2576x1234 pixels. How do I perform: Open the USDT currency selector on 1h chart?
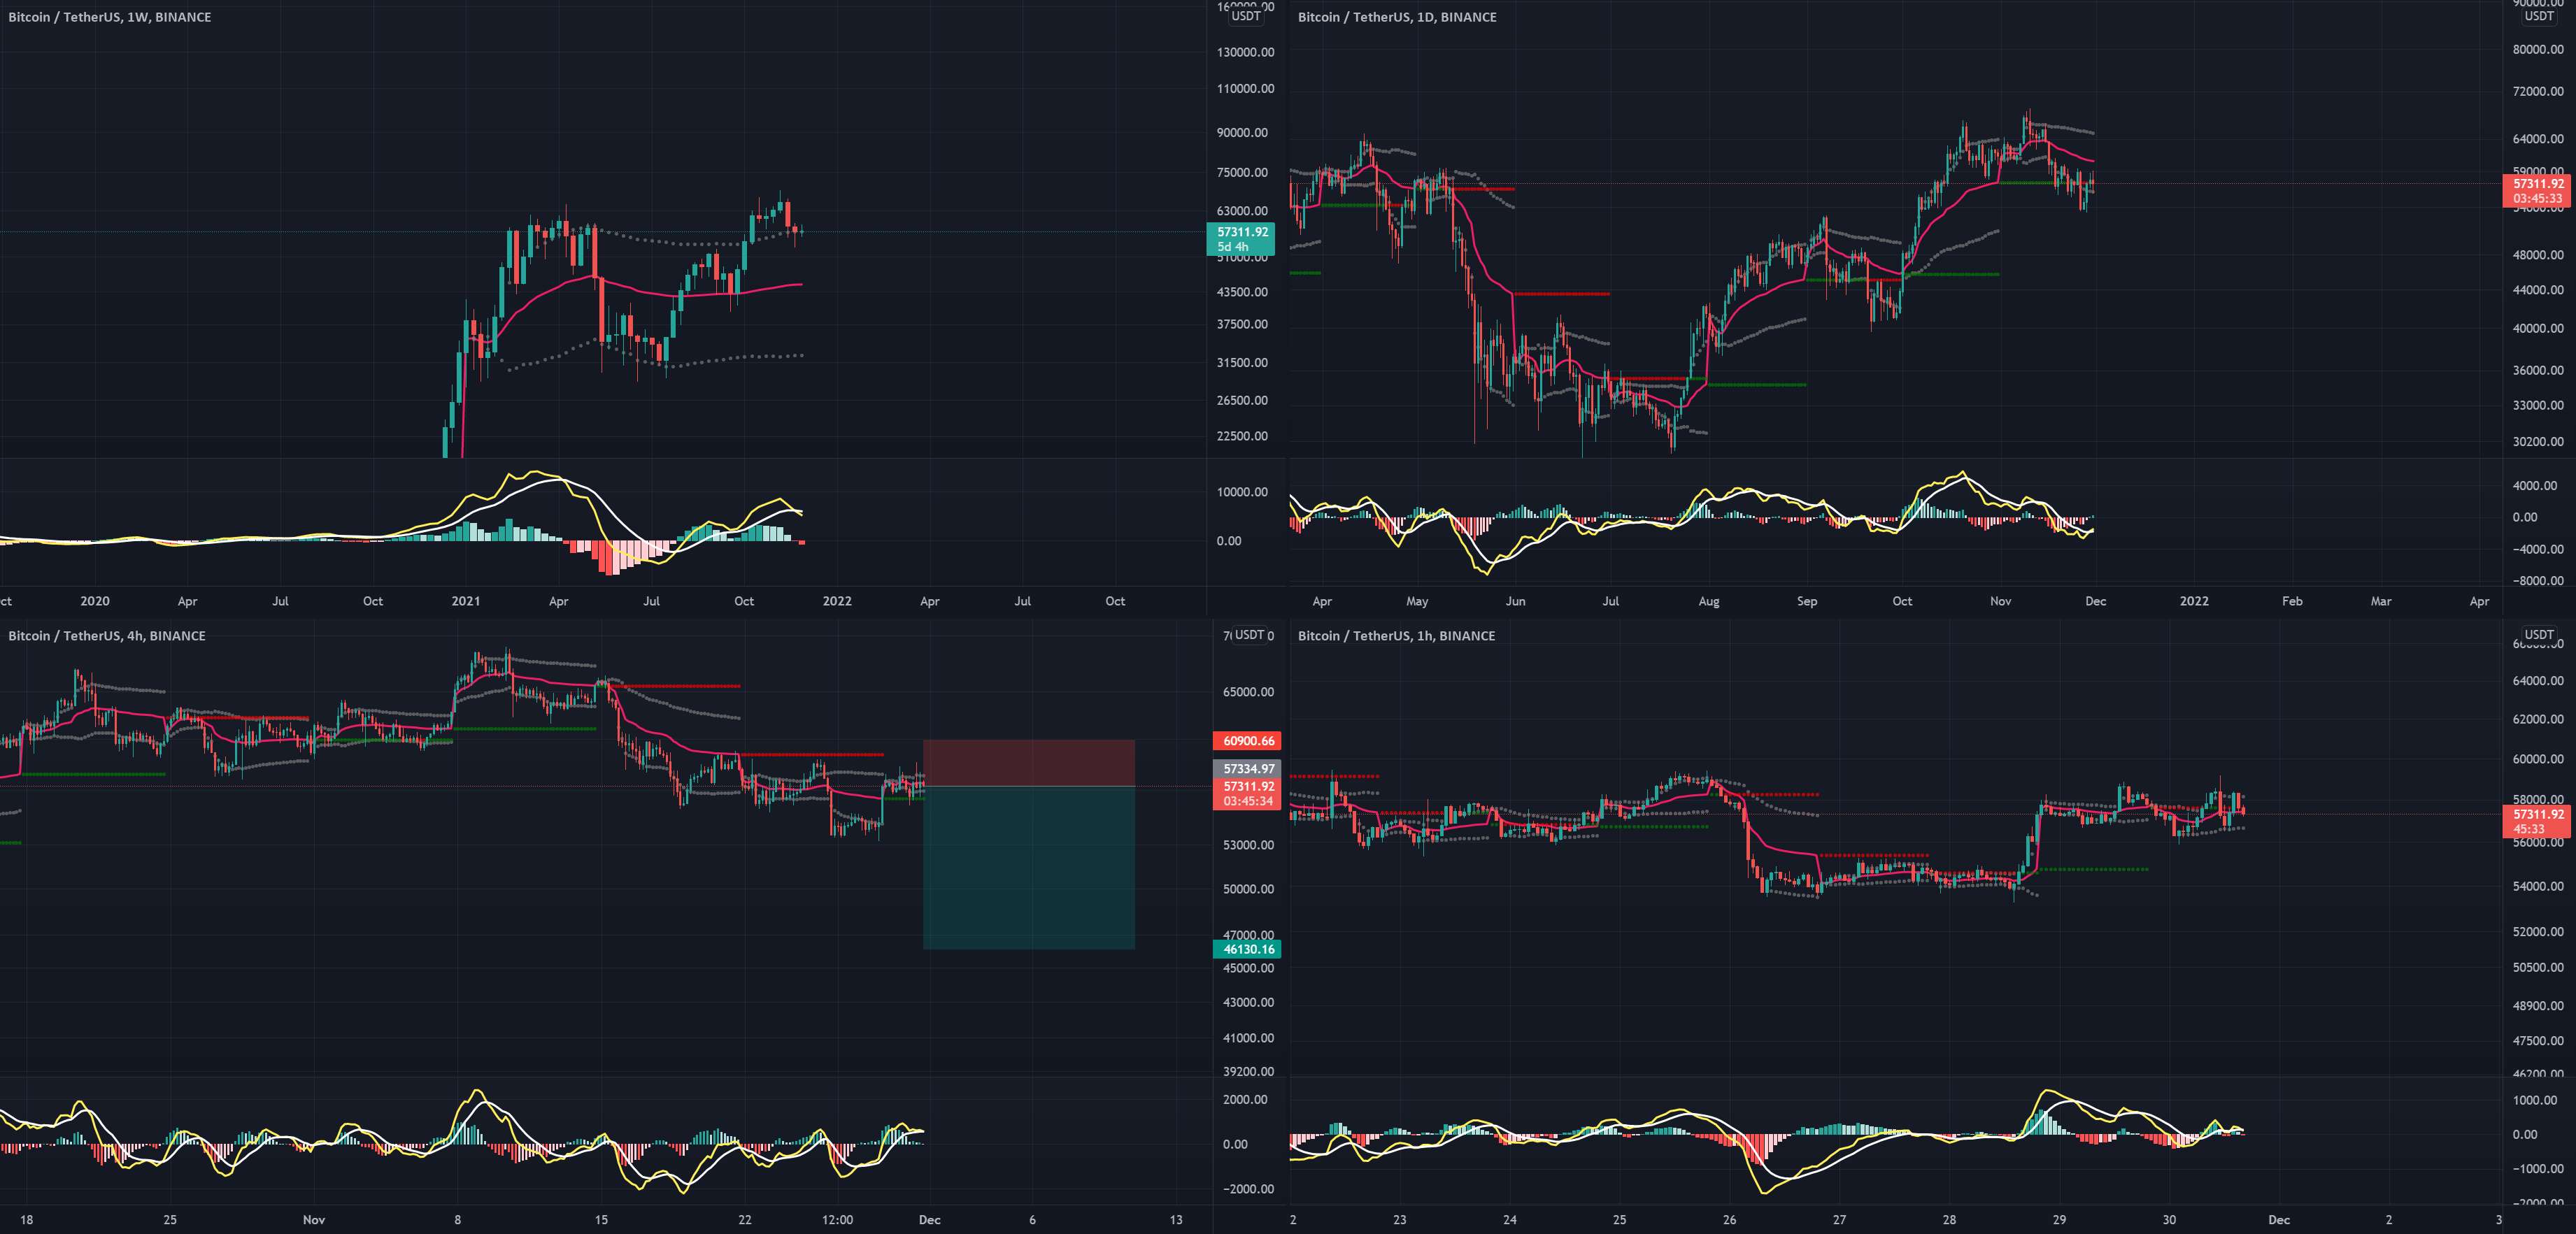tap(2539, 635)
